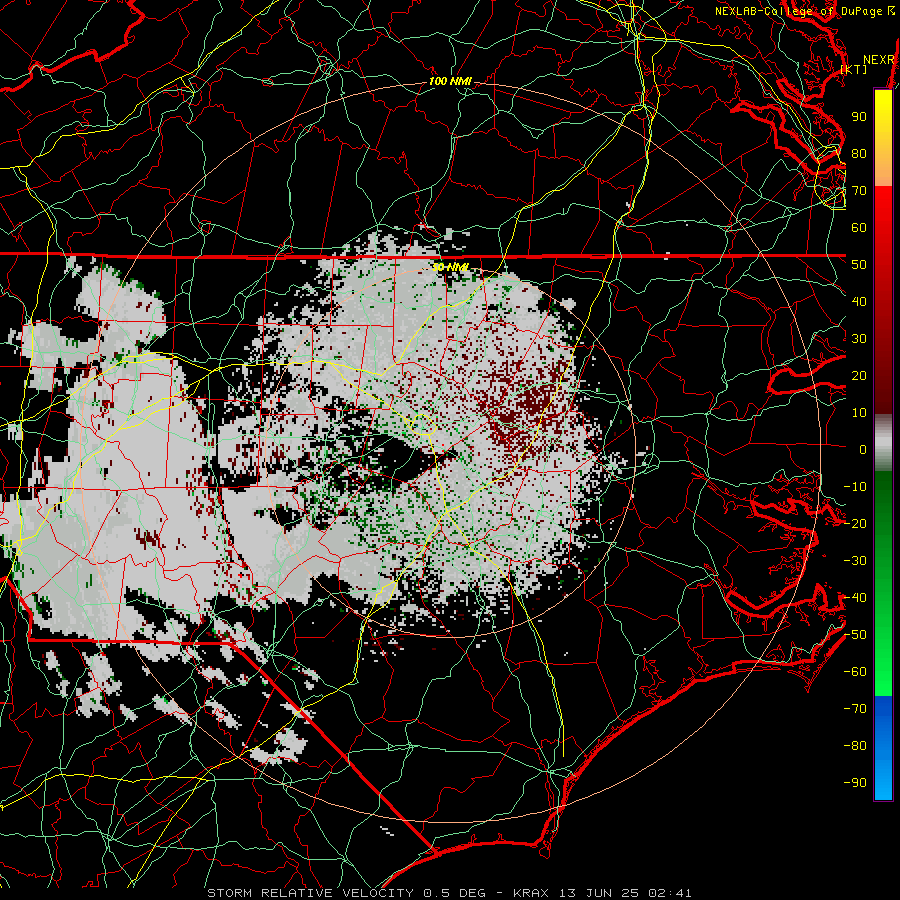Click the -70 knot scale label
This screenshot has width=900, height=900.
coord(855,709)
